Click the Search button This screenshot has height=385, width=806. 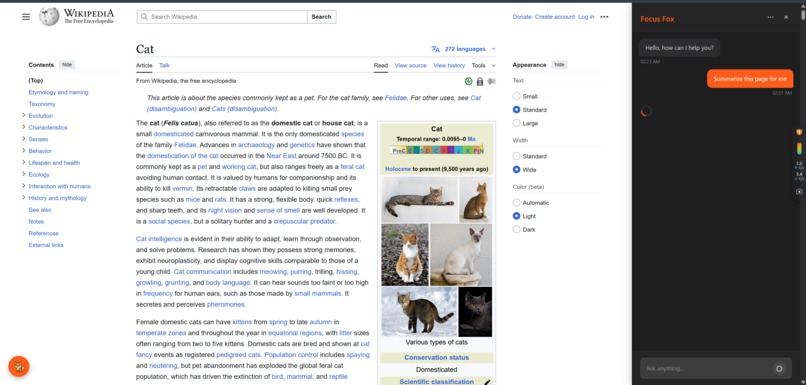[x=321, y=16]
